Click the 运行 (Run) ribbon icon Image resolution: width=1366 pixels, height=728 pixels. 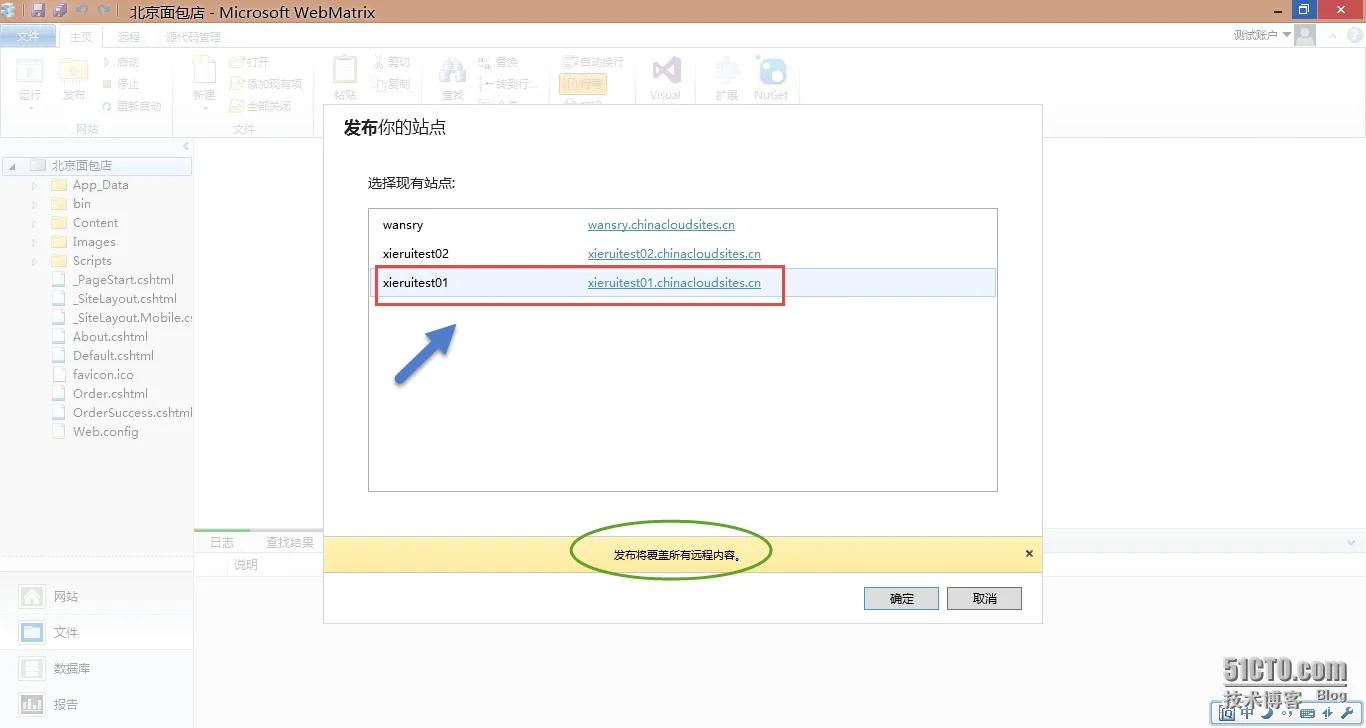click(30, 72)
